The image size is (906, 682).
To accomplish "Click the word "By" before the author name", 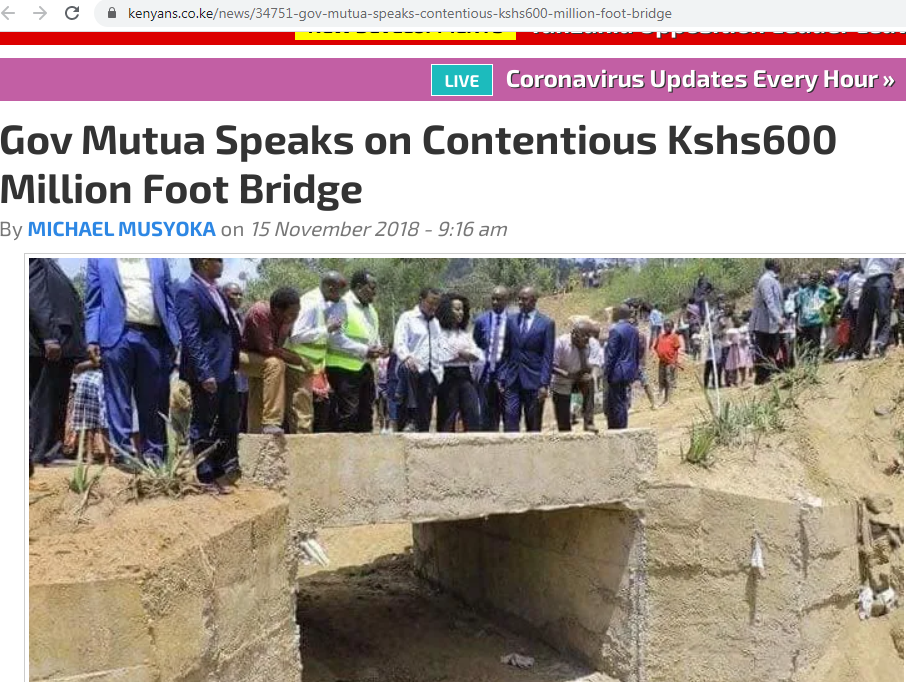I will point(11,230).
